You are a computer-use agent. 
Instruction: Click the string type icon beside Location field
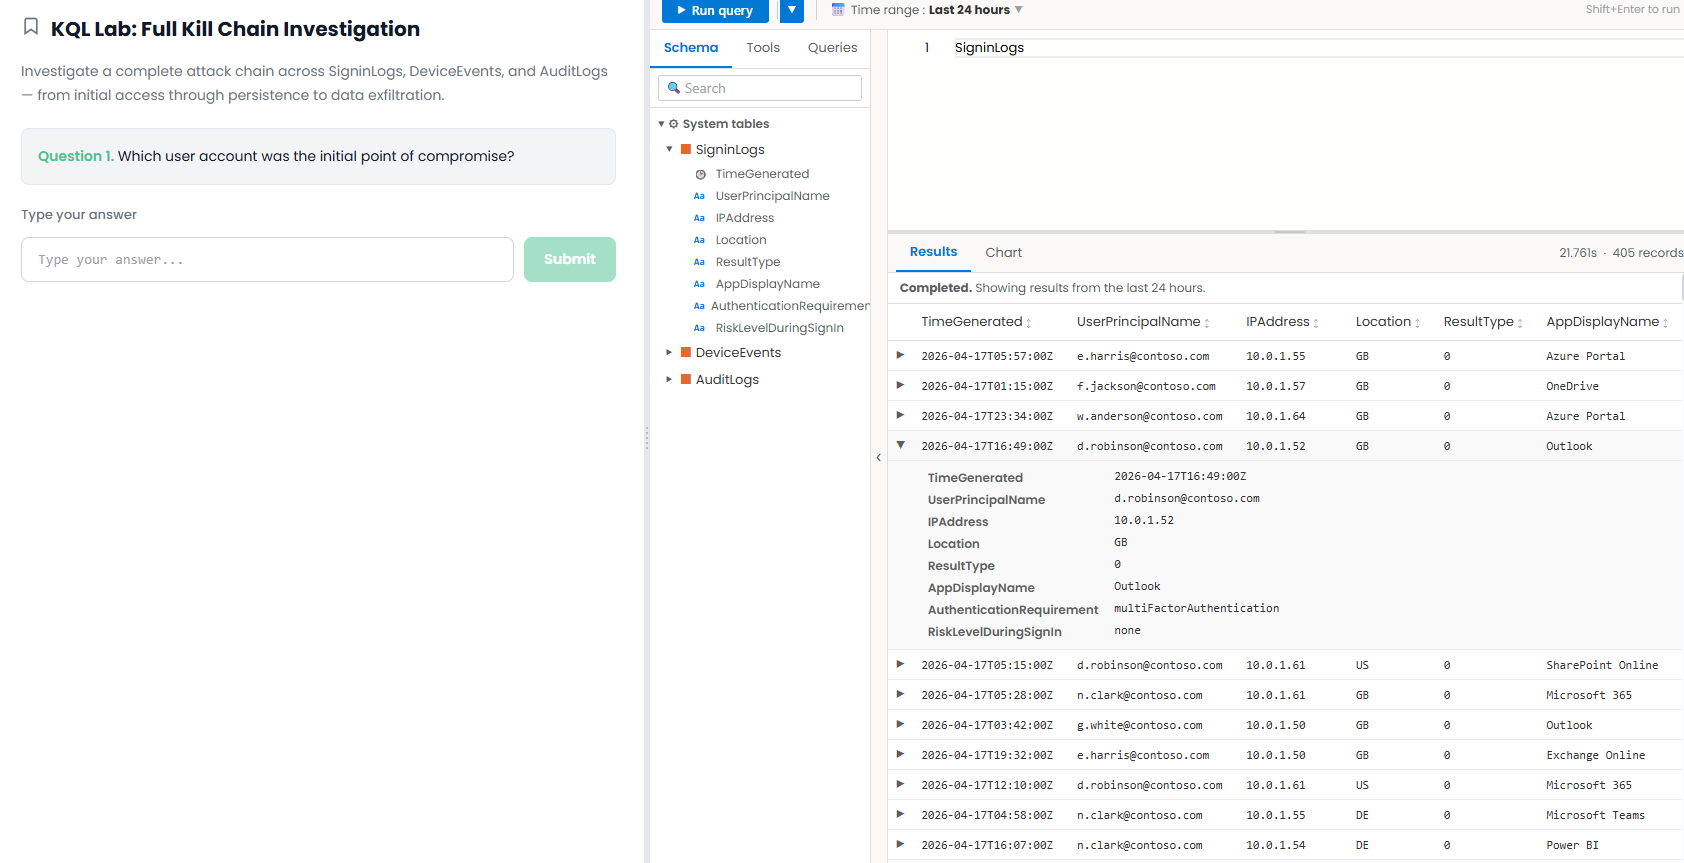(x=699, y=240)
